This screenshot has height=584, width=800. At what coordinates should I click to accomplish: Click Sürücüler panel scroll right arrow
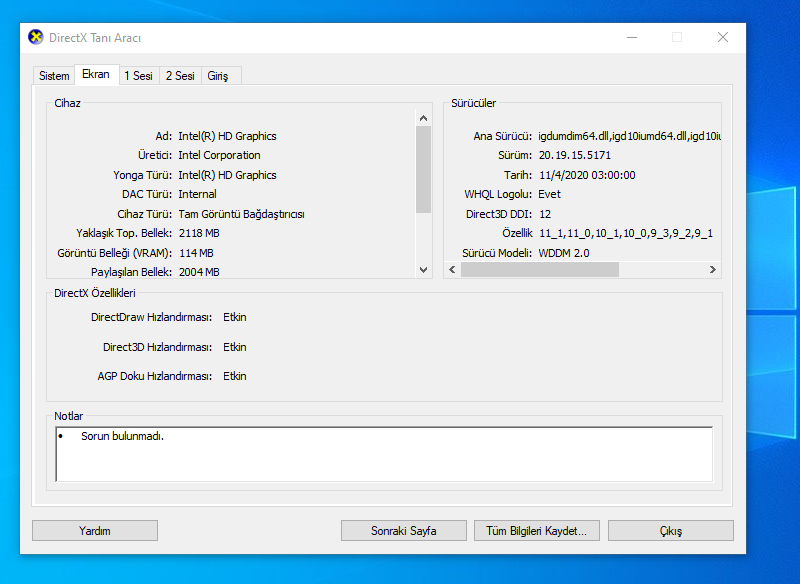tap(713, 269)
